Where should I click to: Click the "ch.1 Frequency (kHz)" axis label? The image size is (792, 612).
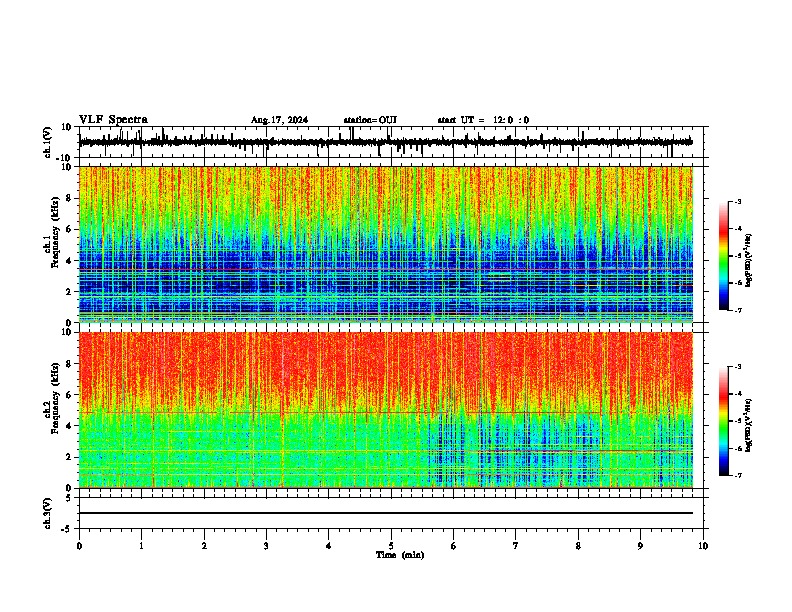pyautogui.click(x=53, y=233)
